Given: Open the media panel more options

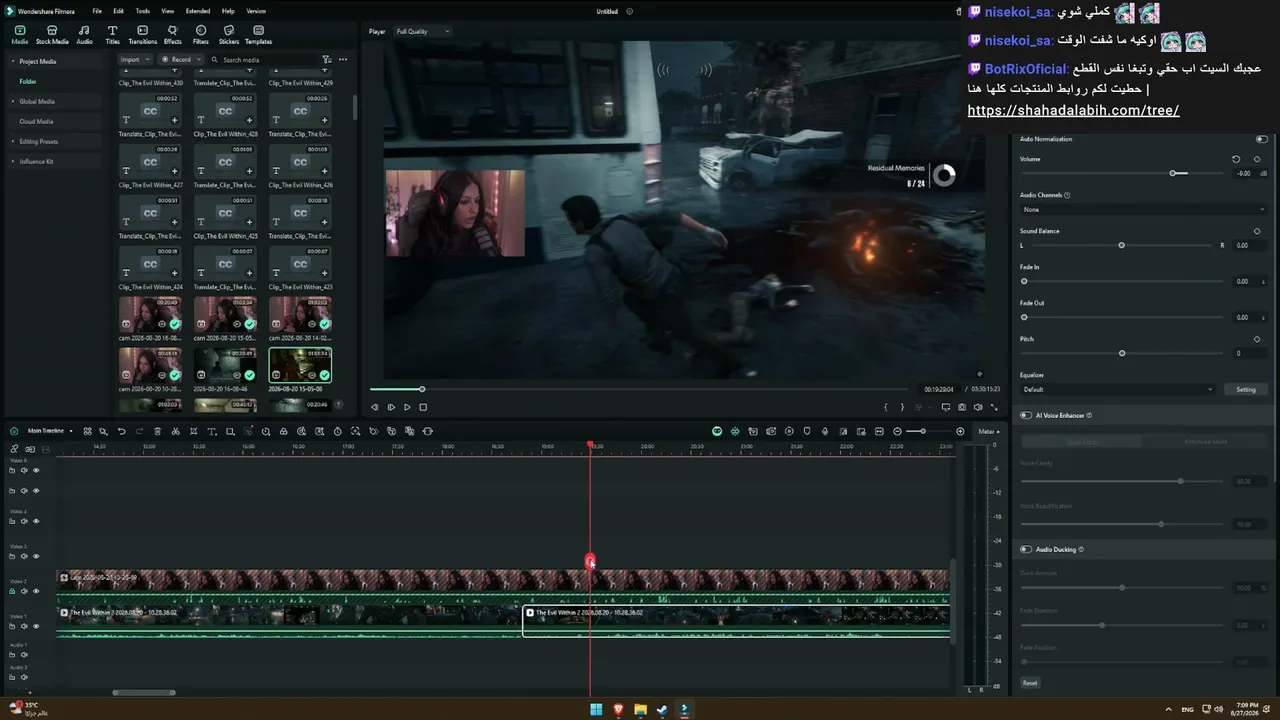Looking at the screenshot, I should tap(343, 60).
